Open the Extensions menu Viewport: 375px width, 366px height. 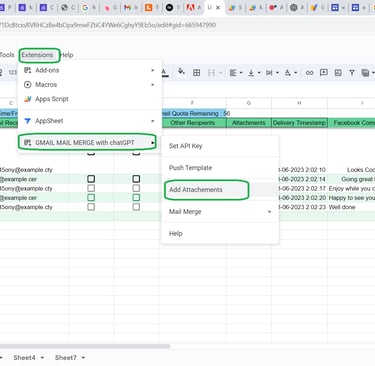(37, 55)
